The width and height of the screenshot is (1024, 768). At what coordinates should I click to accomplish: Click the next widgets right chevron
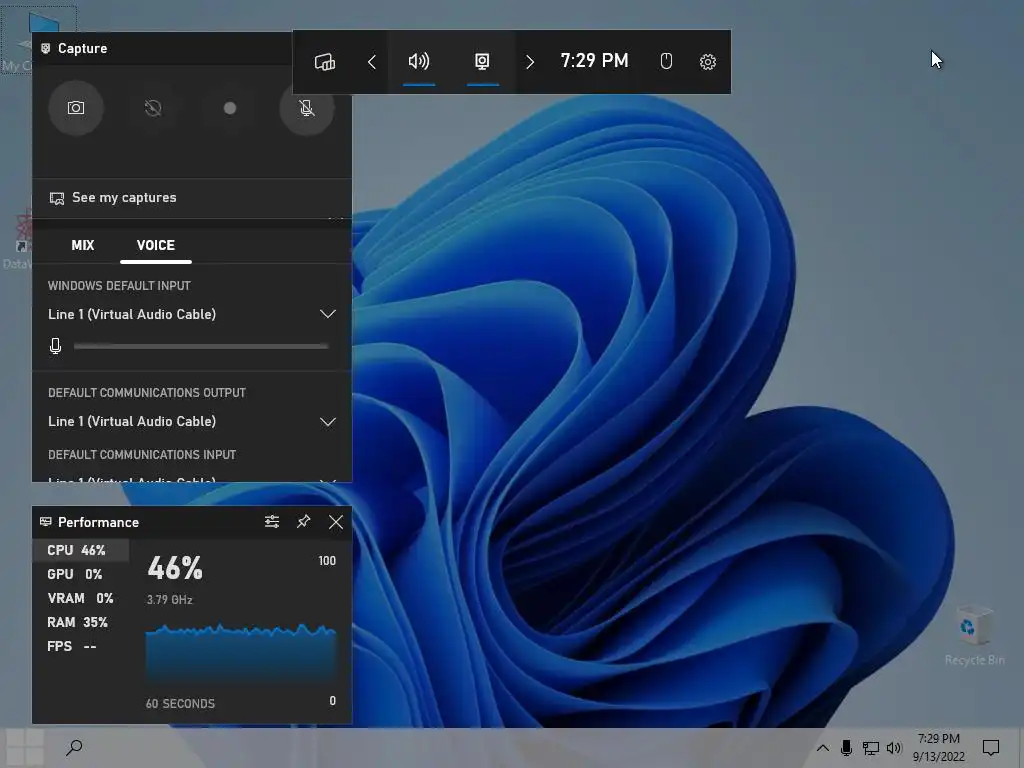coord(530,62)
